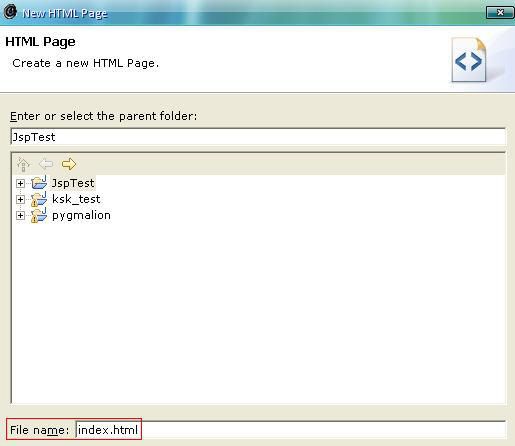This screenshot has width=515, height=446.
Task: Expand the ksk_test tree node
Action: tap(20, 199)
